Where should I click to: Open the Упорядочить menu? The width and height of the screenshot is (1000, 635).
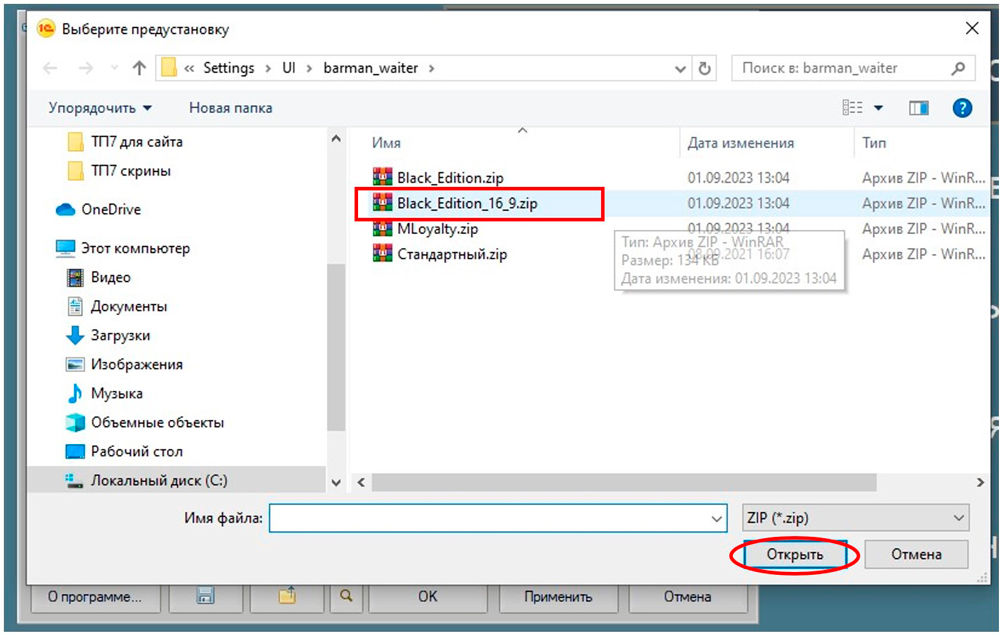pos(100,108)
